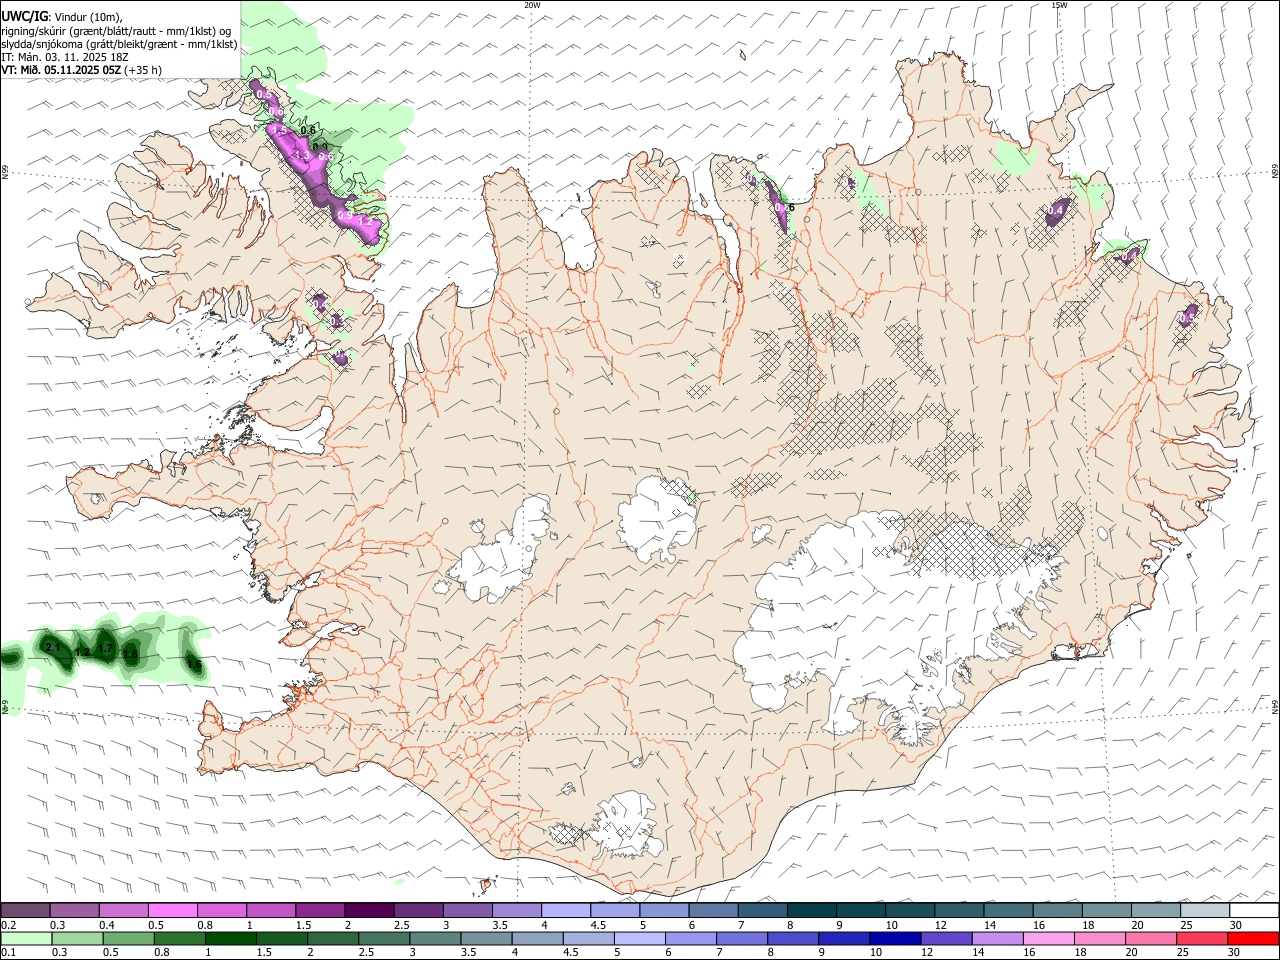
Task: Click the '1.7' rain value offshore southwest
Action: click(104, 649)
